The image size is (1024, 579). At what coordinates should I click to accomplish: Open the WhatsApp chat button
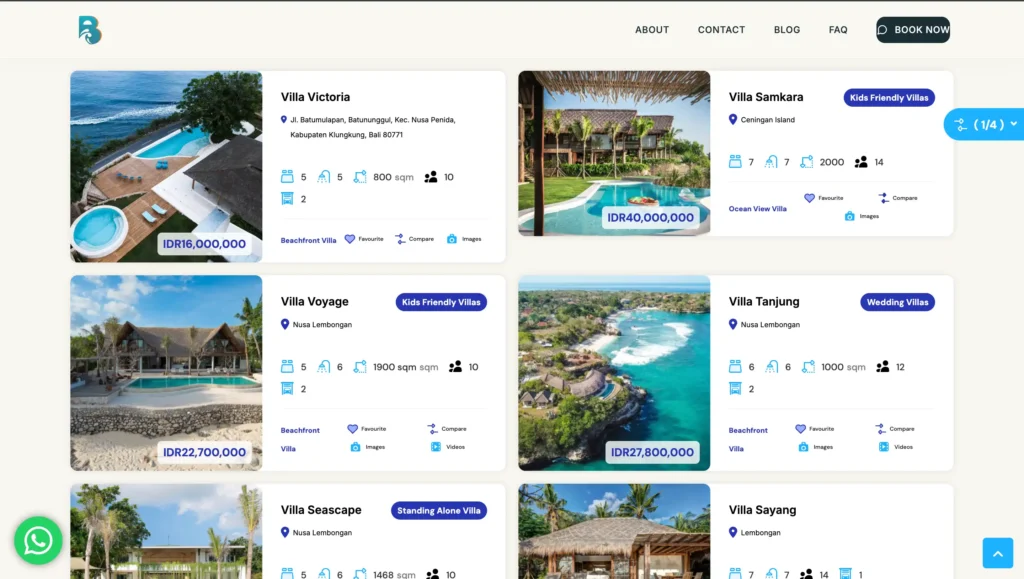[39, 540]
